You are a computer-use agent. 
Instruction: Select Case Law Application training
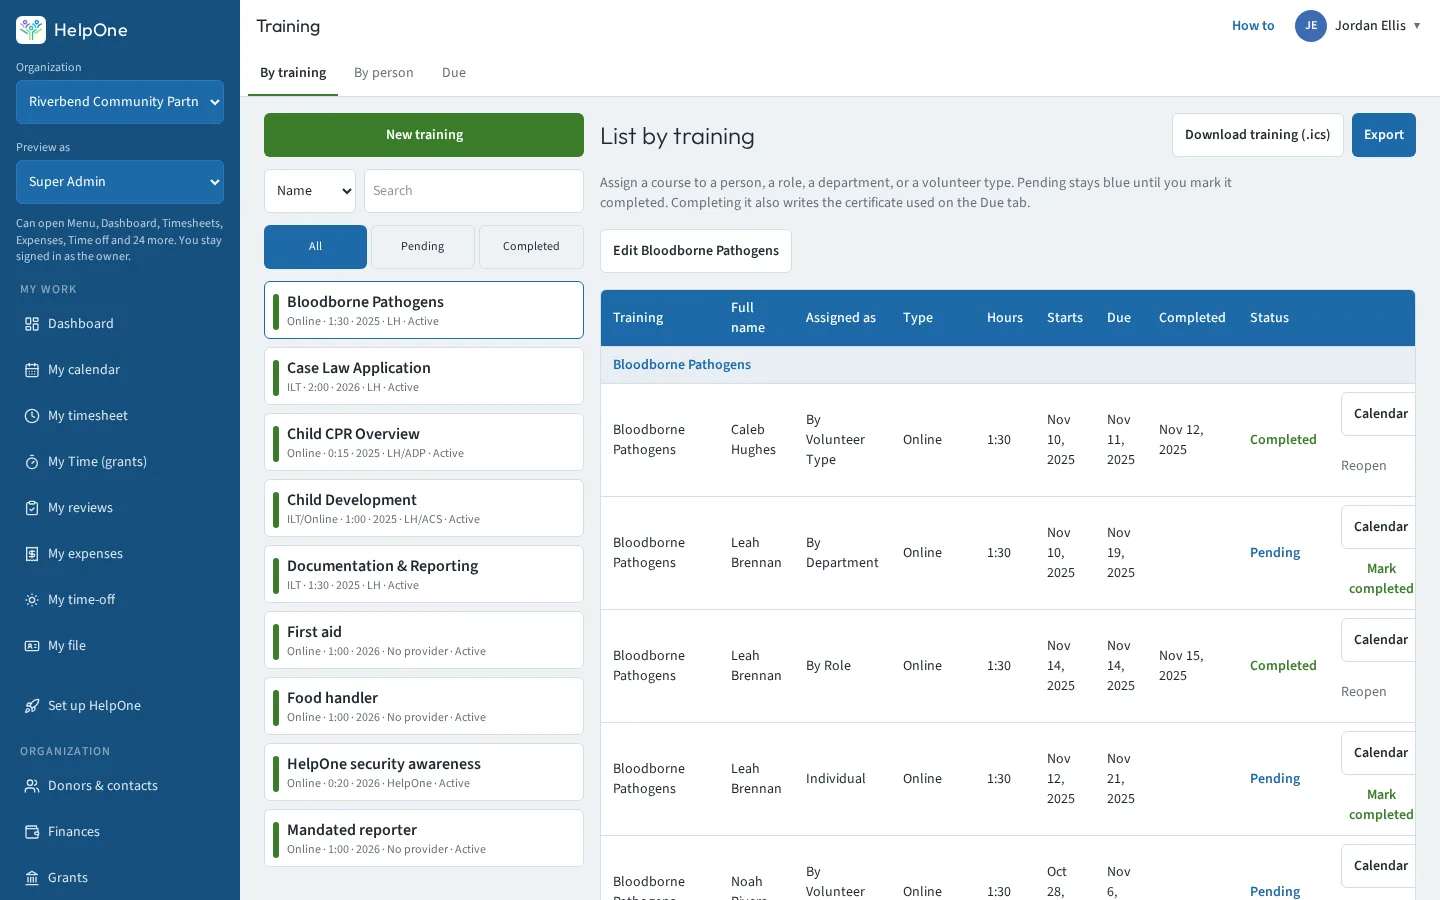pos(424,376)
